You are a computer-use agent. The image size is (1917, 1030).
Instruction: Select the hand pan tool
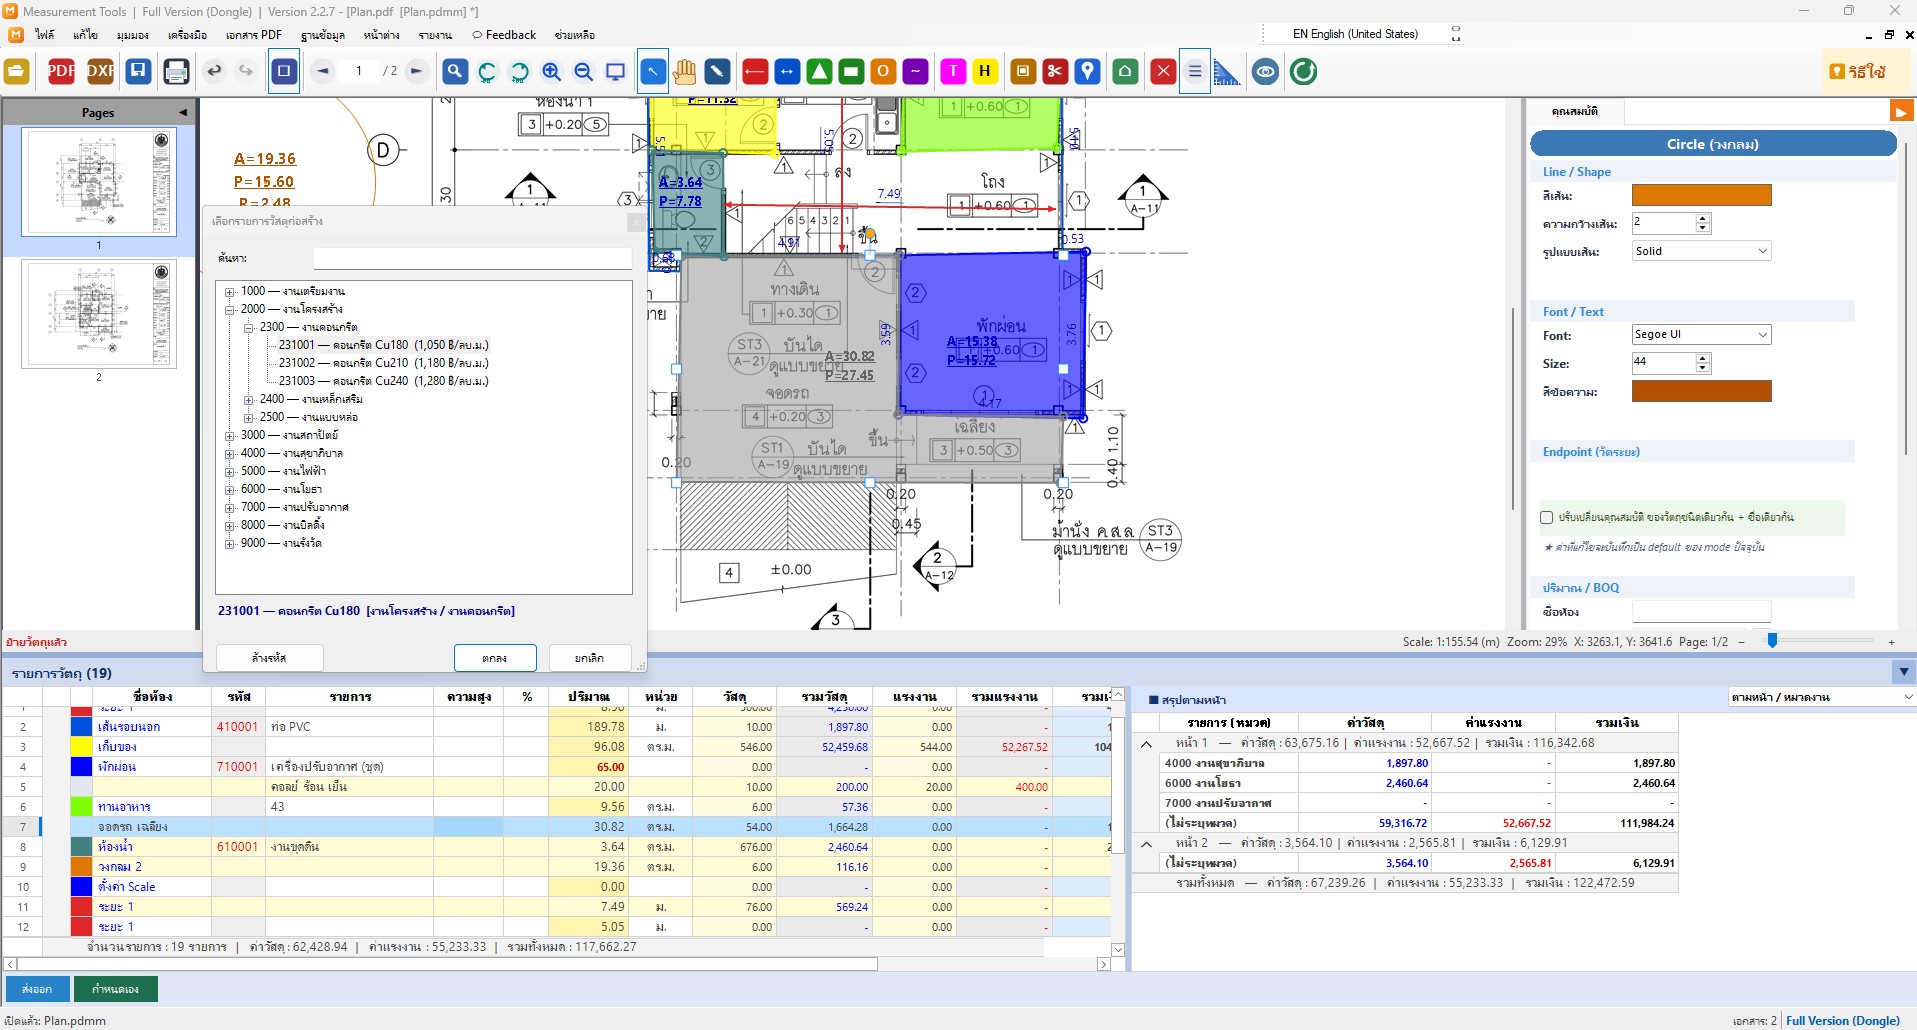tap(684, 71)
